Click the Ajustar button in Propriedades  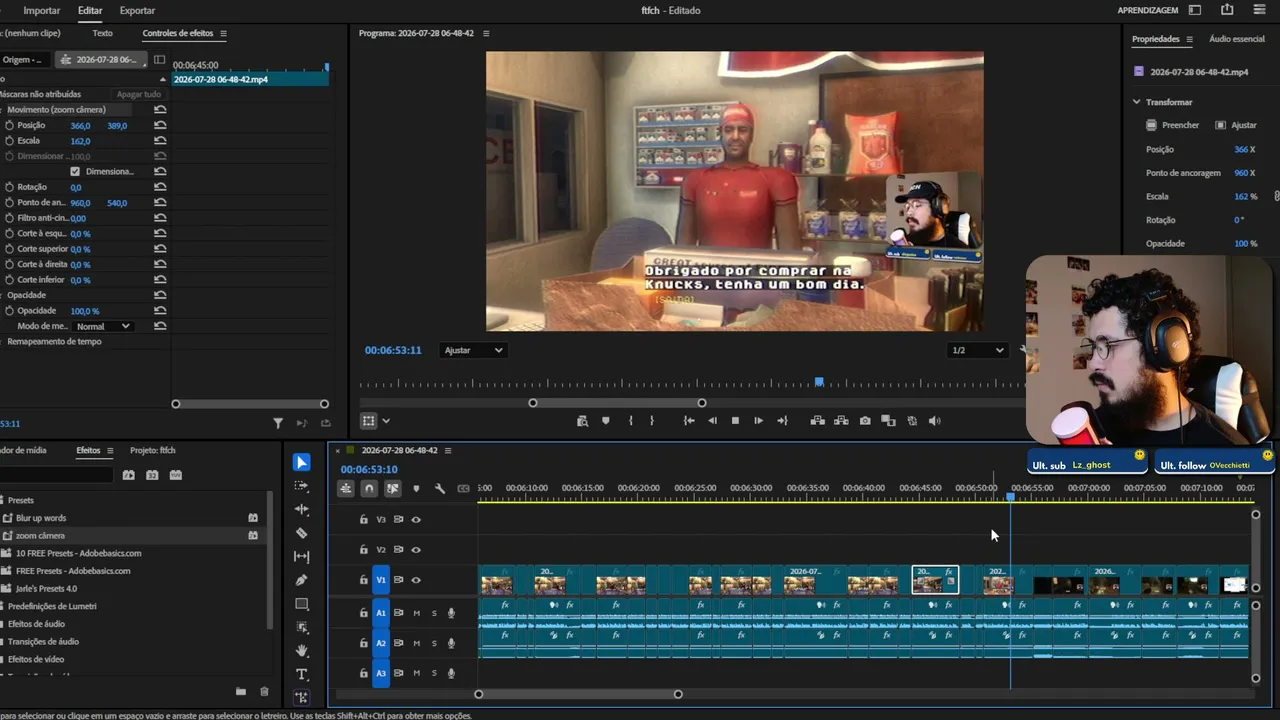pyautogui.click(x=1236, y=125)
